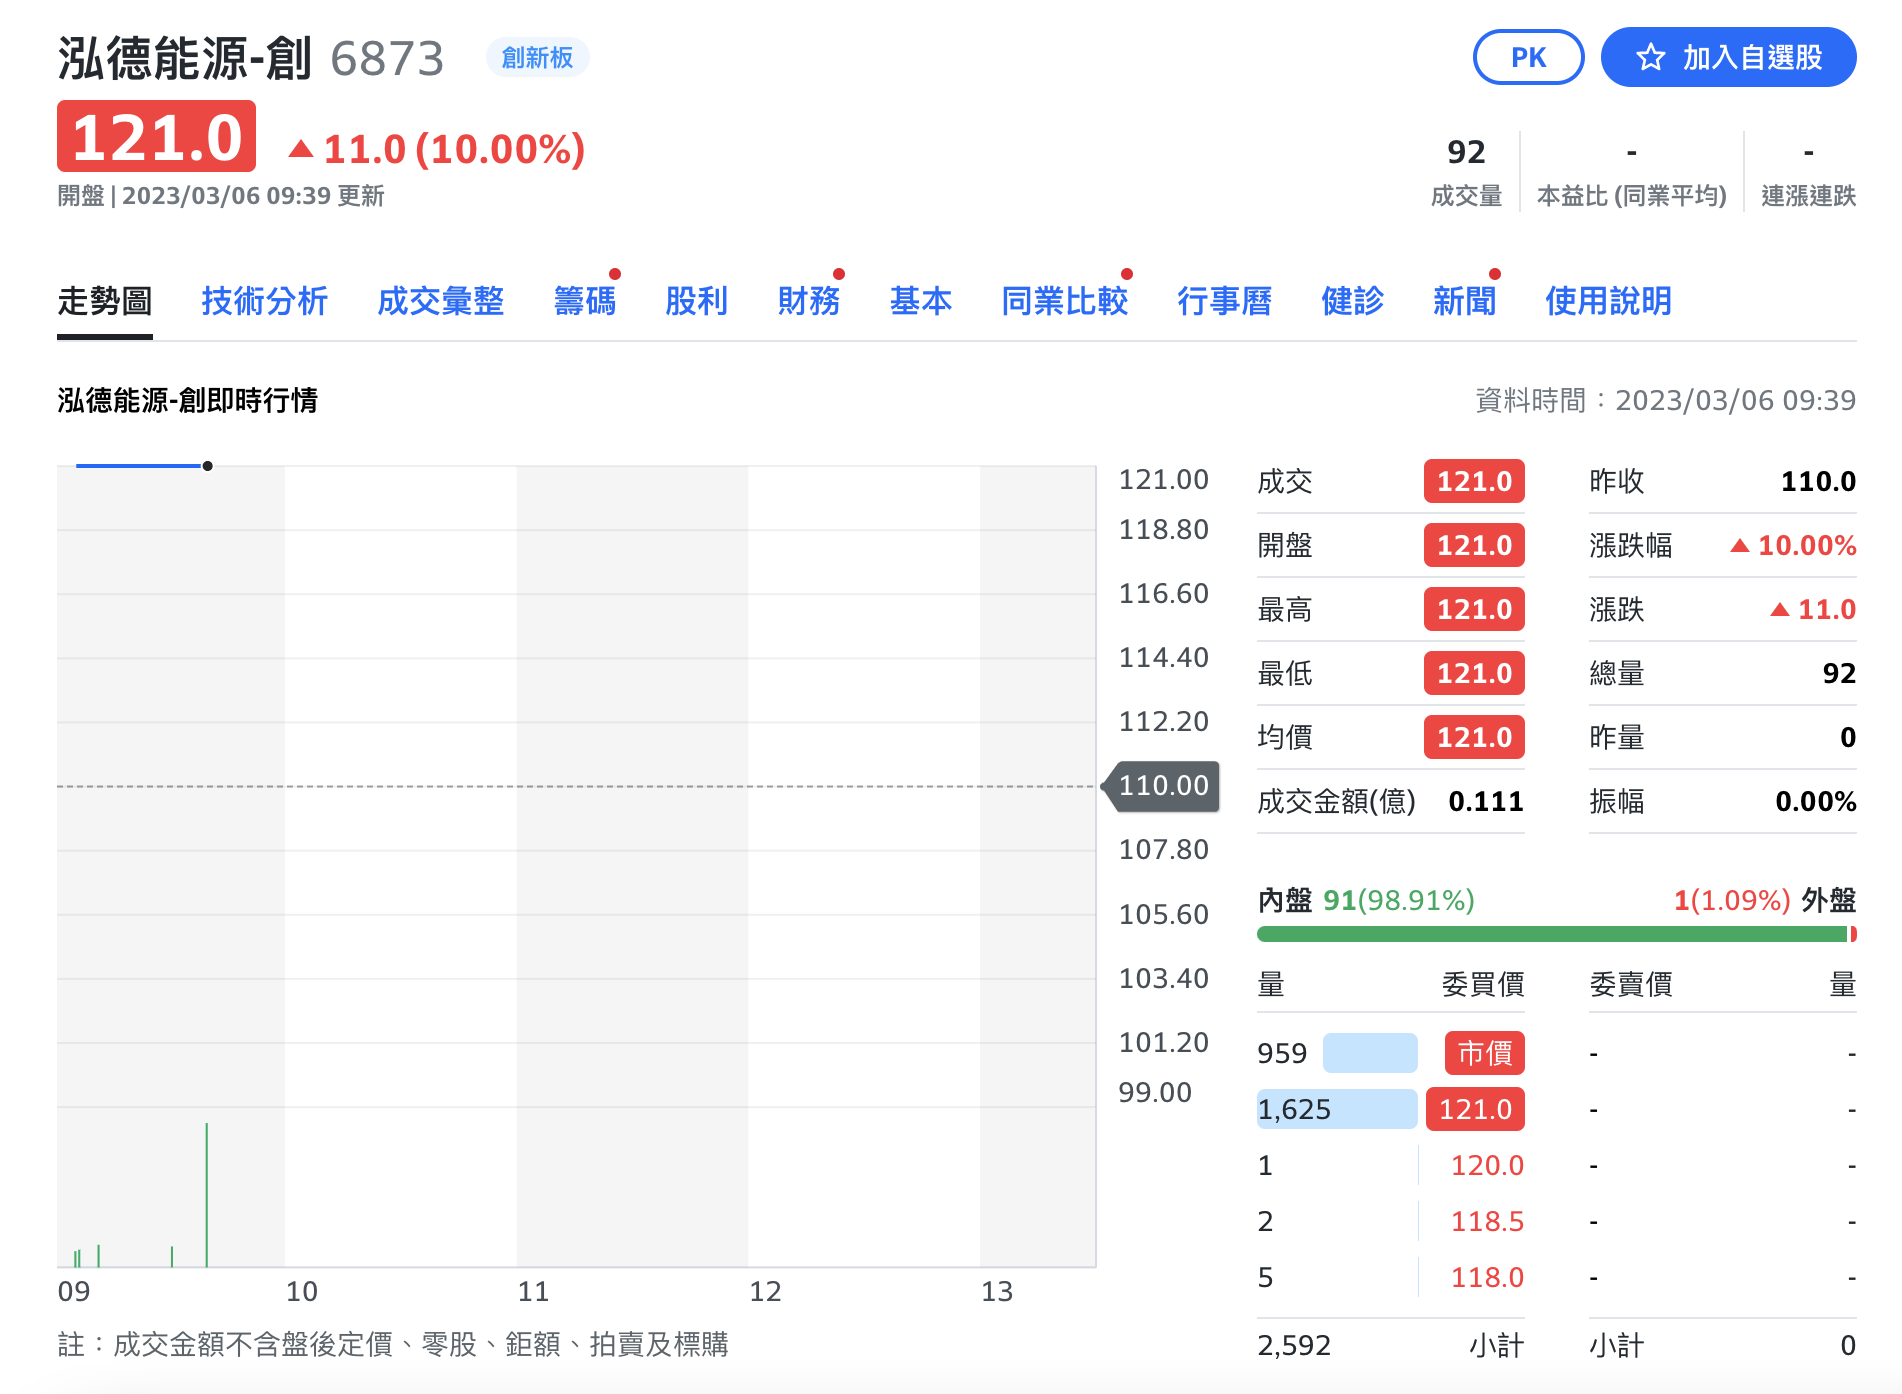Click the 內盤 91(98.91%) label
Image resolution: width=1902 pixels, height=1394 pixels.
click(x=1366, y=900)
